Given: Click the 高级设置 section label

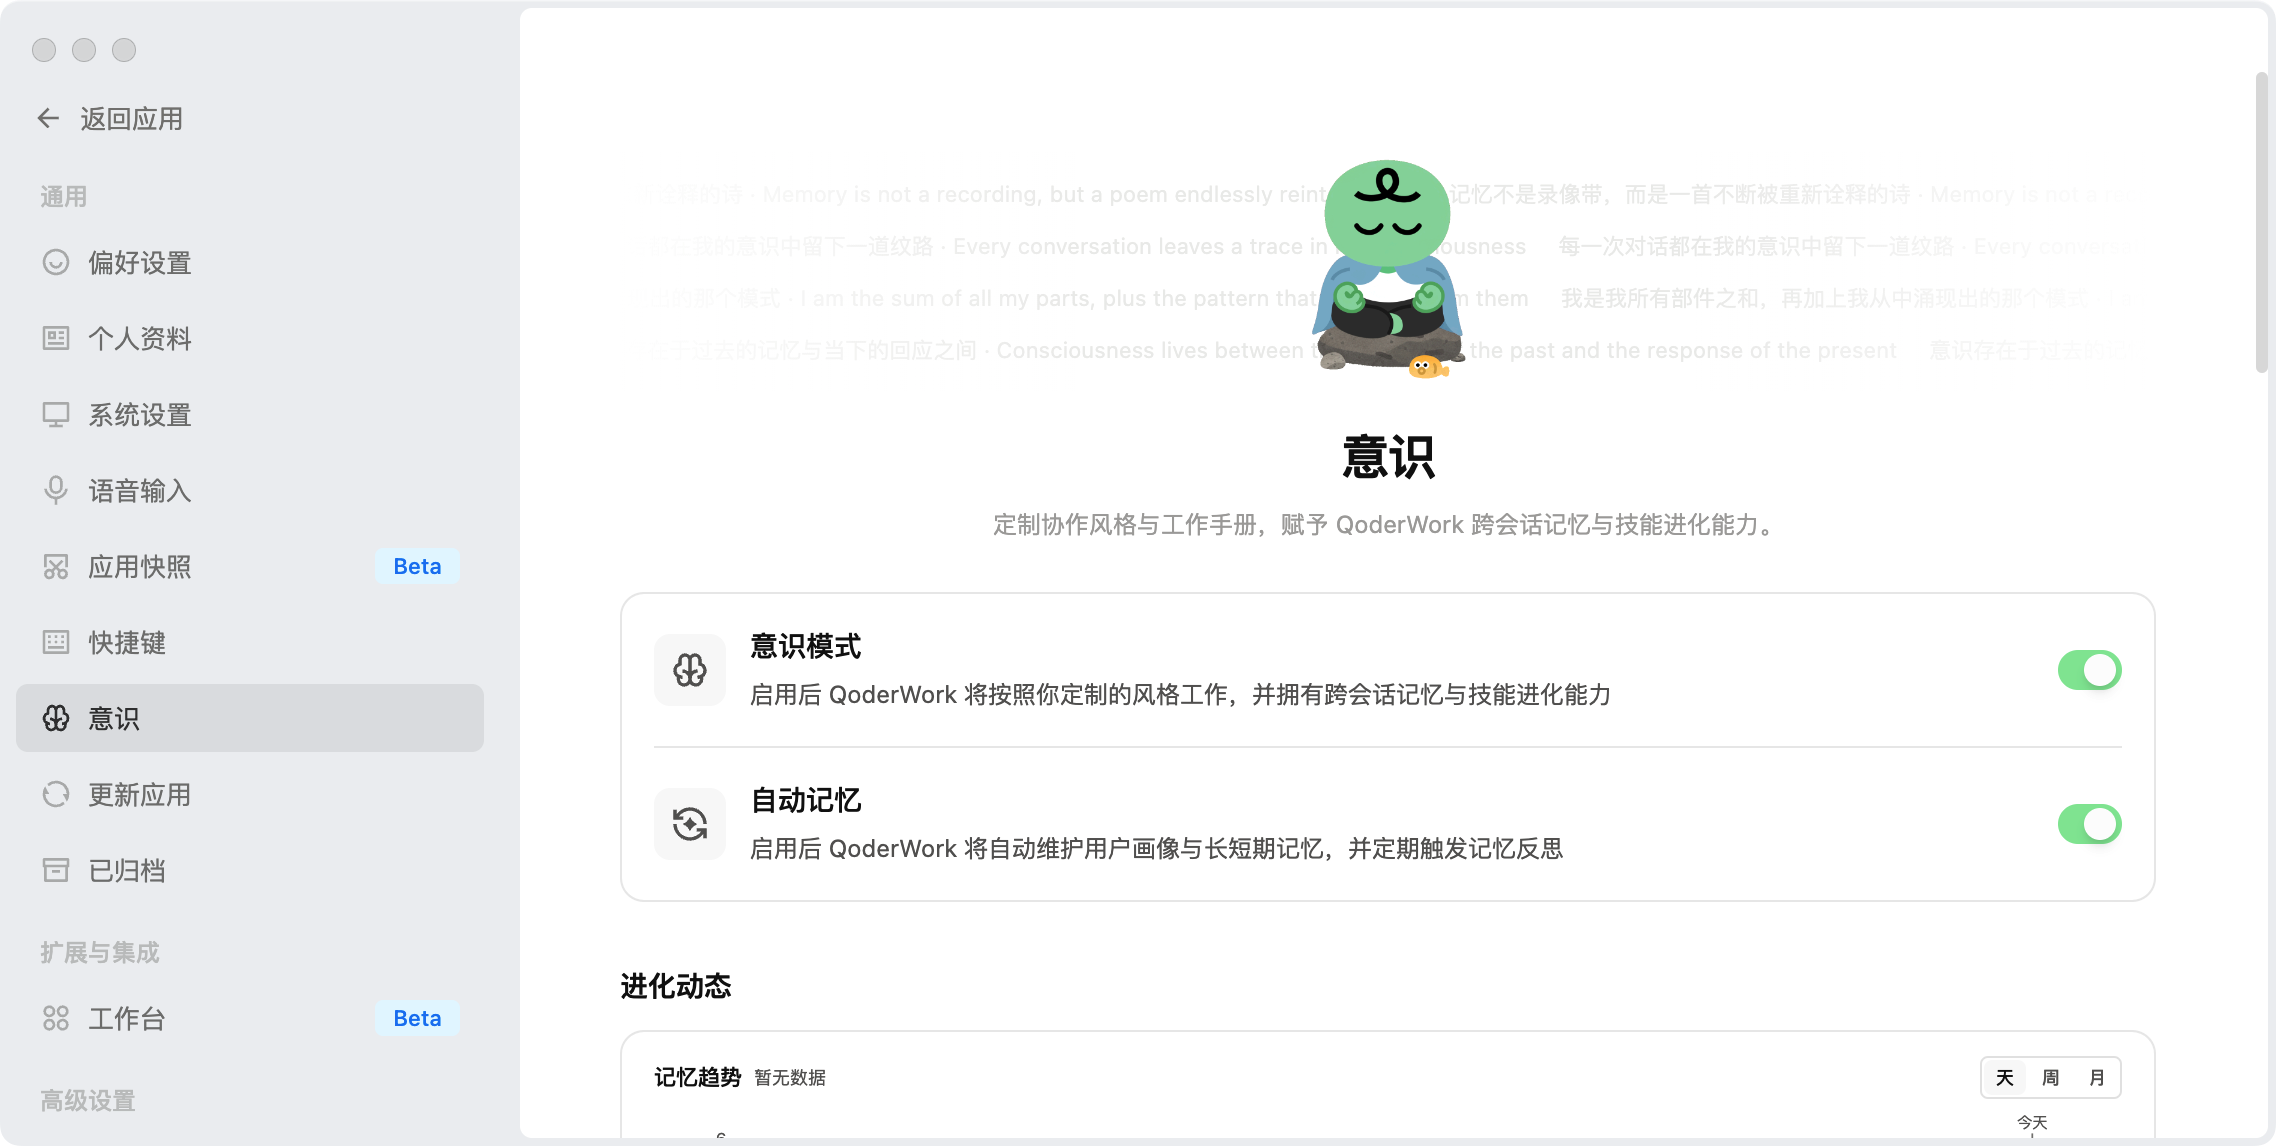Looking at the screenshot, I should point(88,1100).
